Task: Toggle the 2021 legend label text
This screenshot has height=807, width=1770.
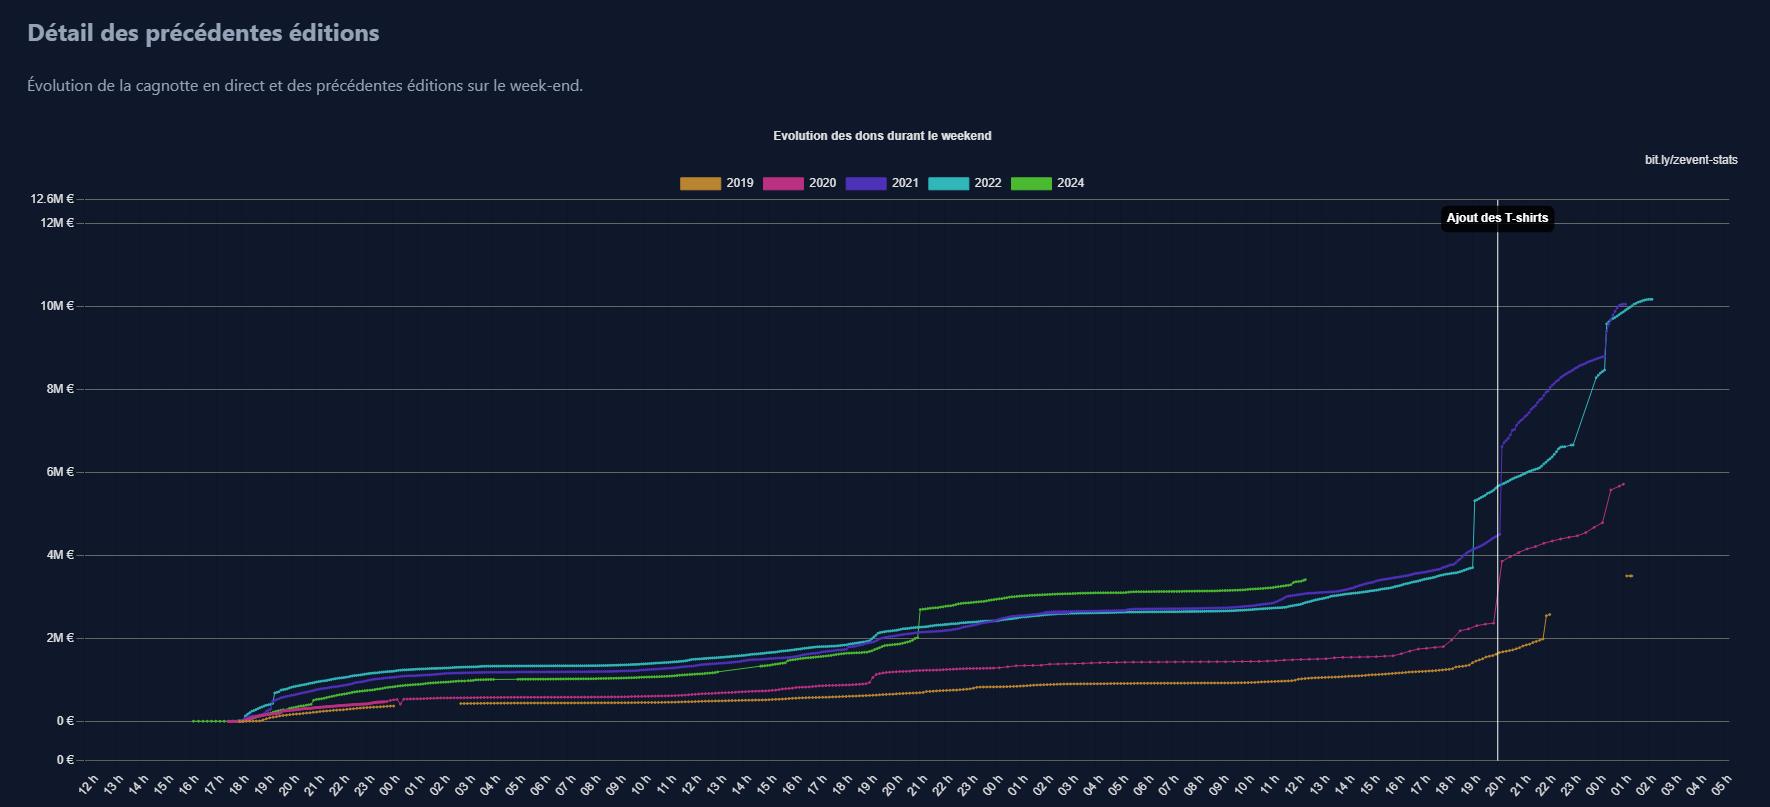Action: pos(905,183)
